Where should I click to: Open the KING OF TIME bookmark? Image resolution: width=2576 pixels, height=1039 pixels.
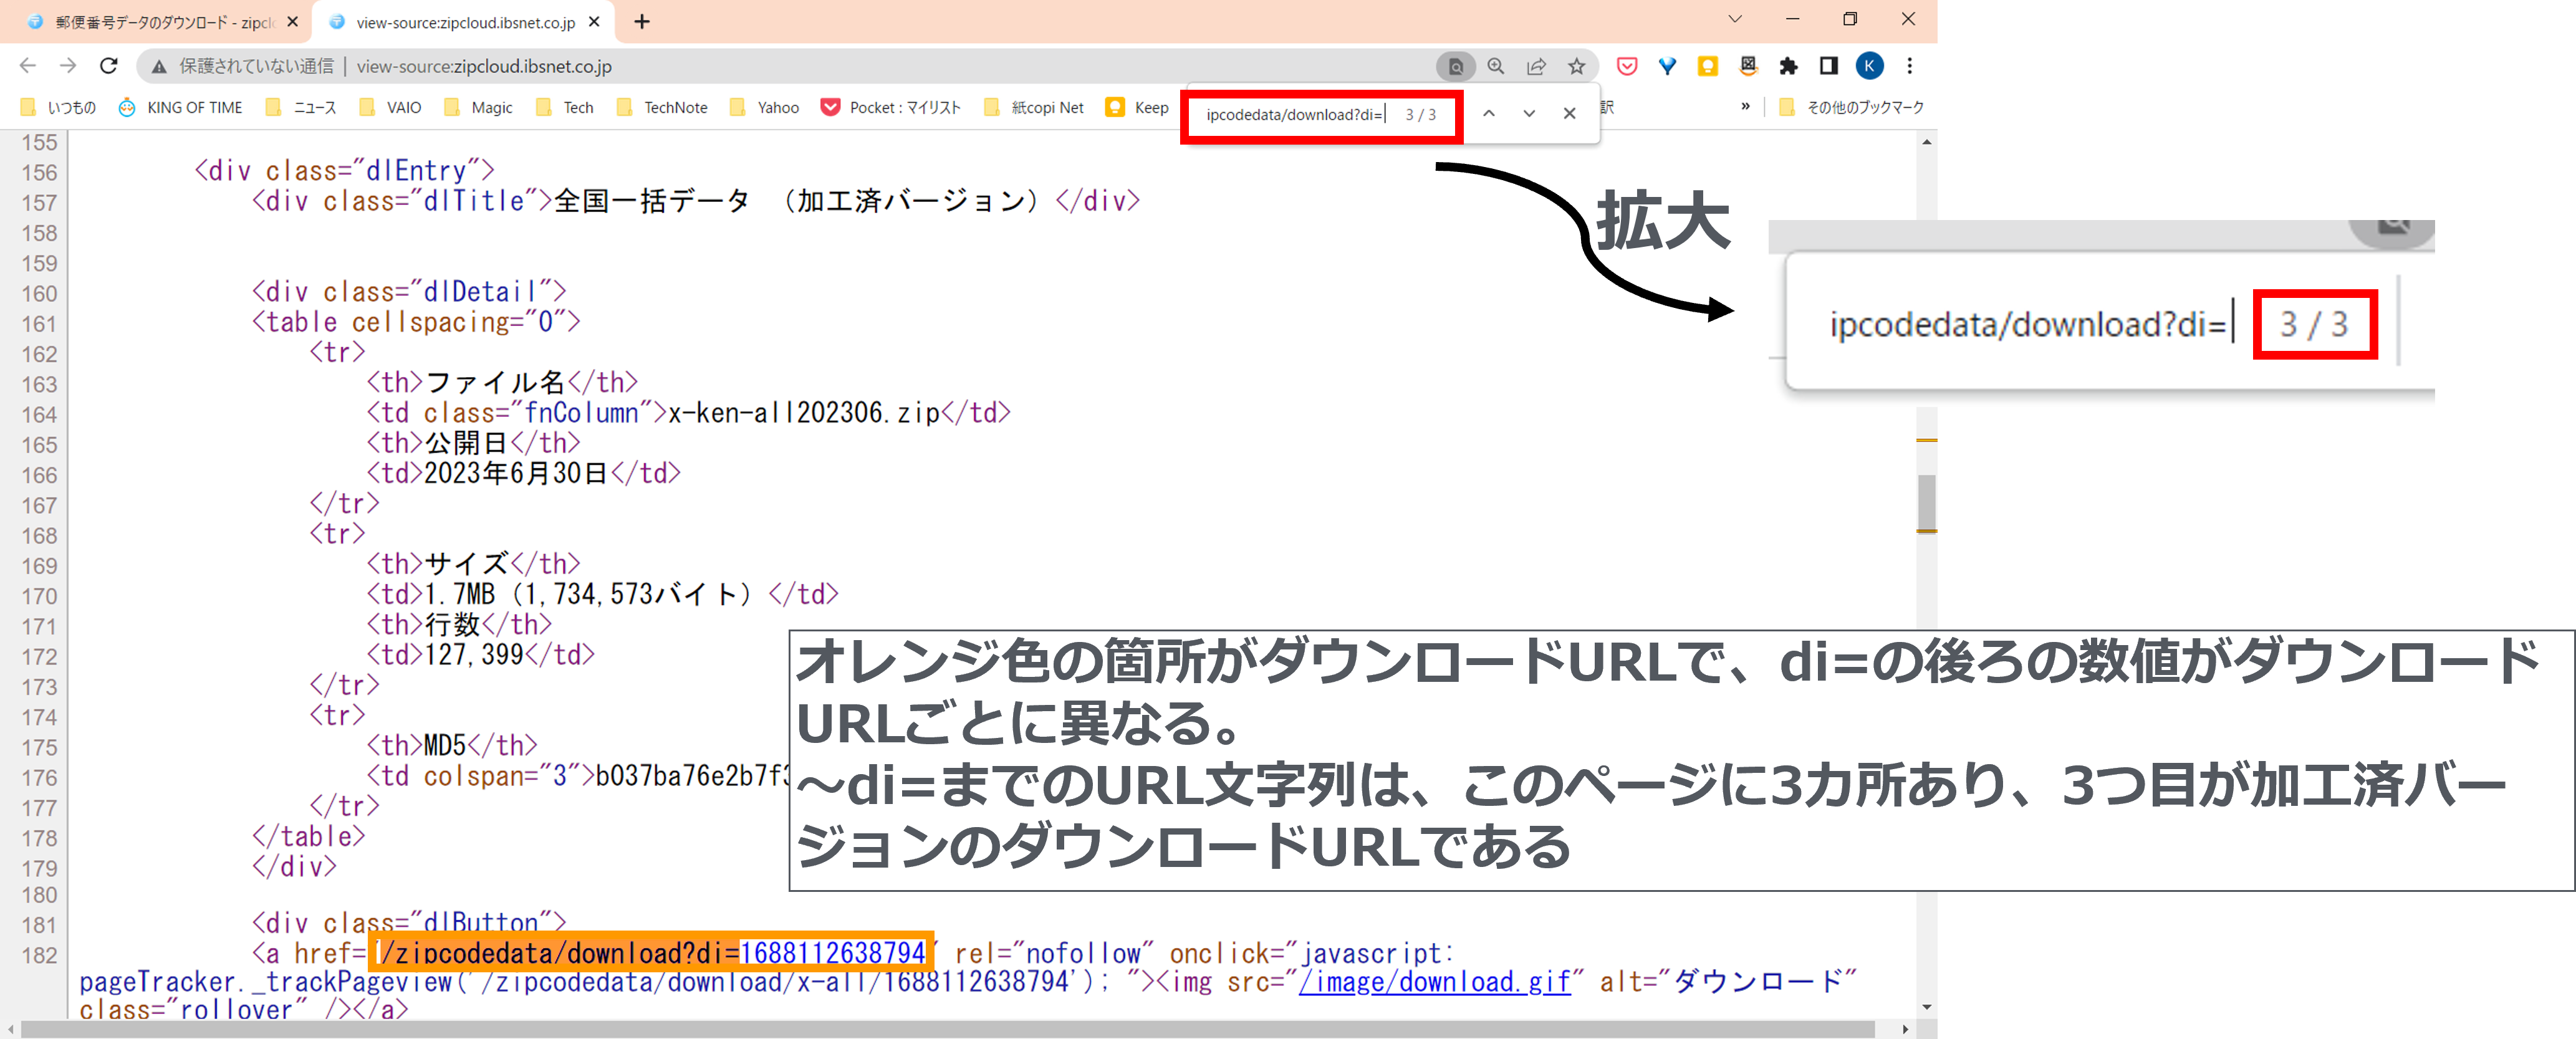click(x=180, y=107)
